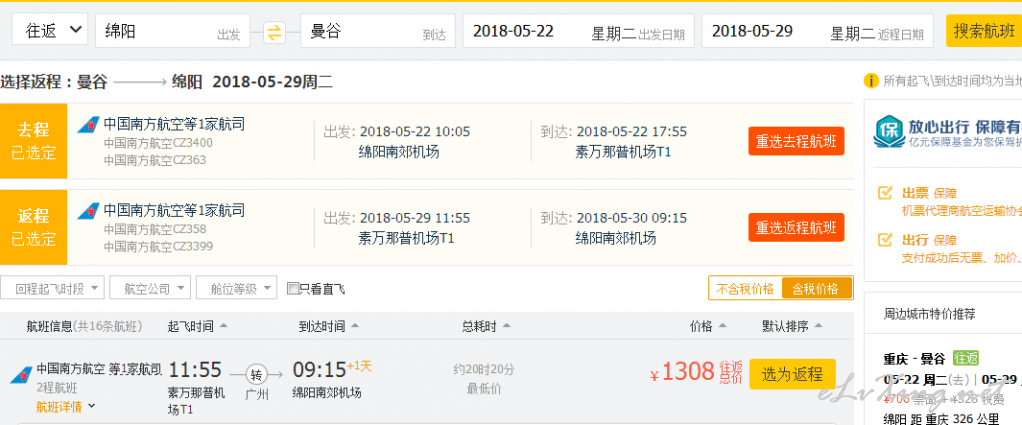Image resolution: width=1022 pixels, height=425 pixels.
Task: Click 选为返程 for the ¥1308 flight
Action: [792, 374]
